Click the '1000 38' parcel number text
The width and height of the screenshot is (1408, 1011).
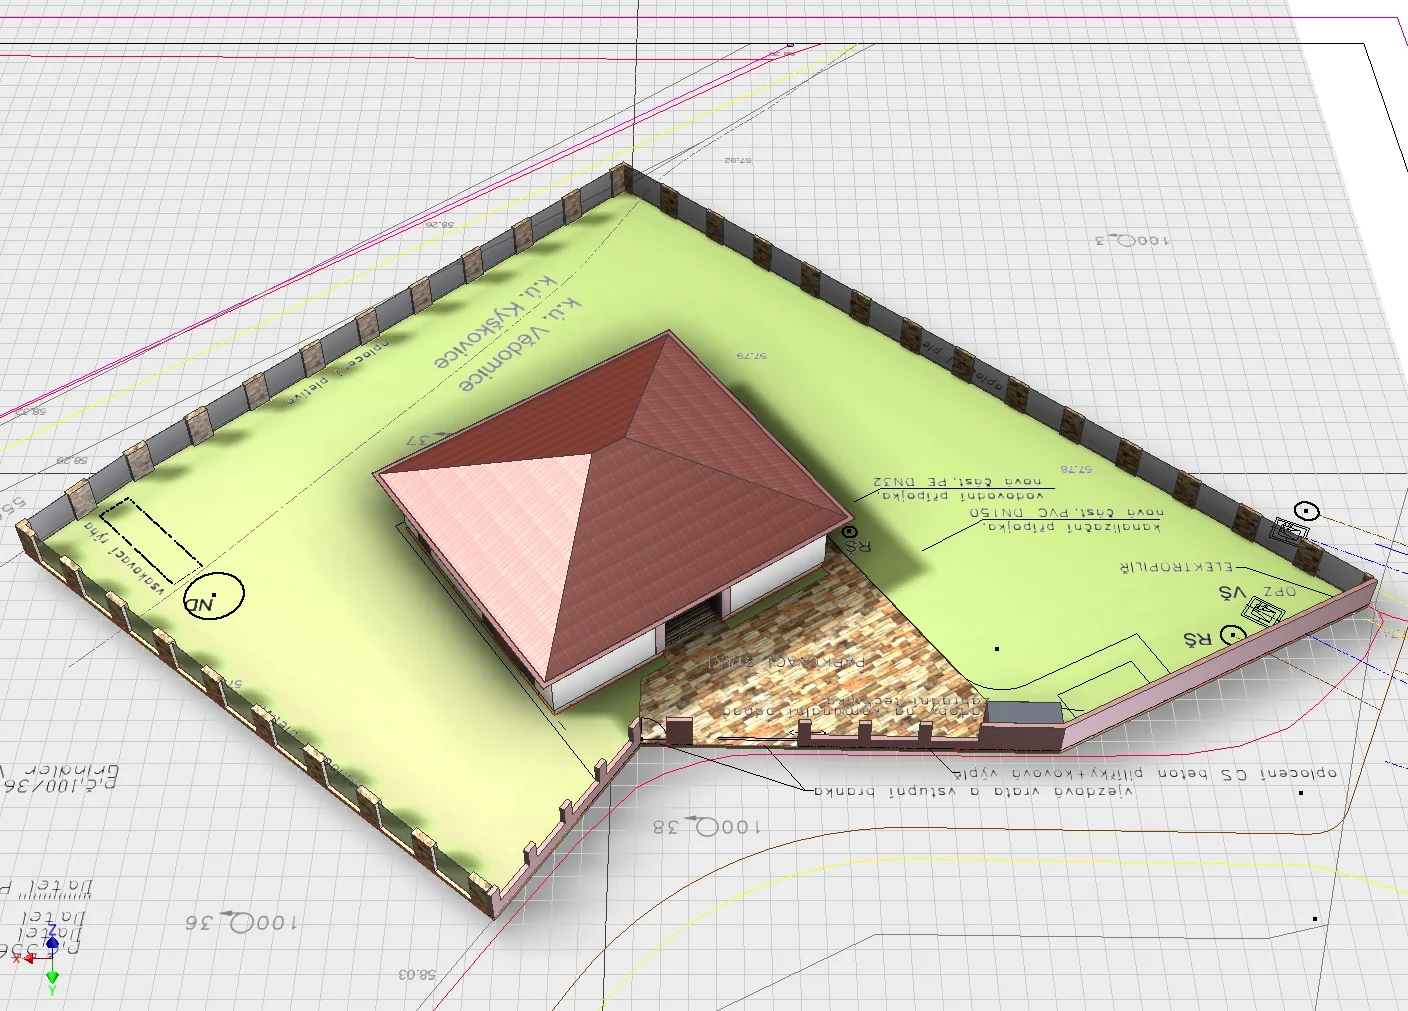[x=707, y=827]
